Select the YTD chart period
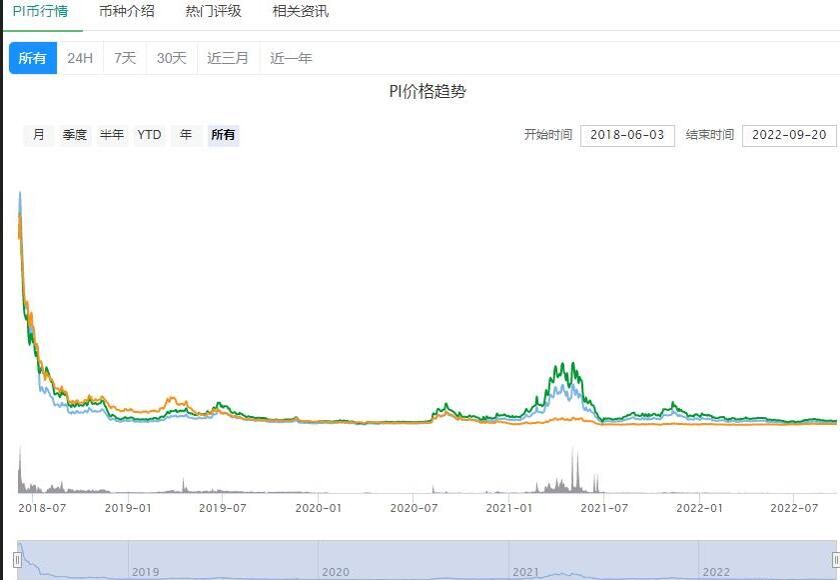 (148, 135)
